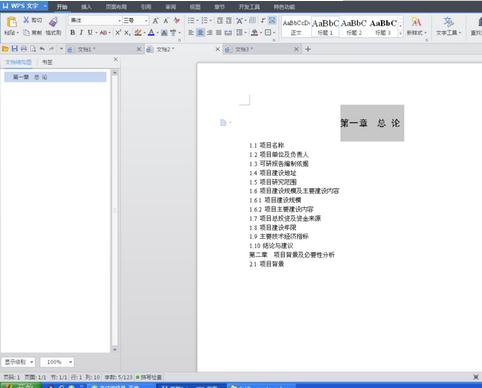Open the Developer Tools ribbon tab
This screenshot has width=482, height=388.
(x=249, y=7)
